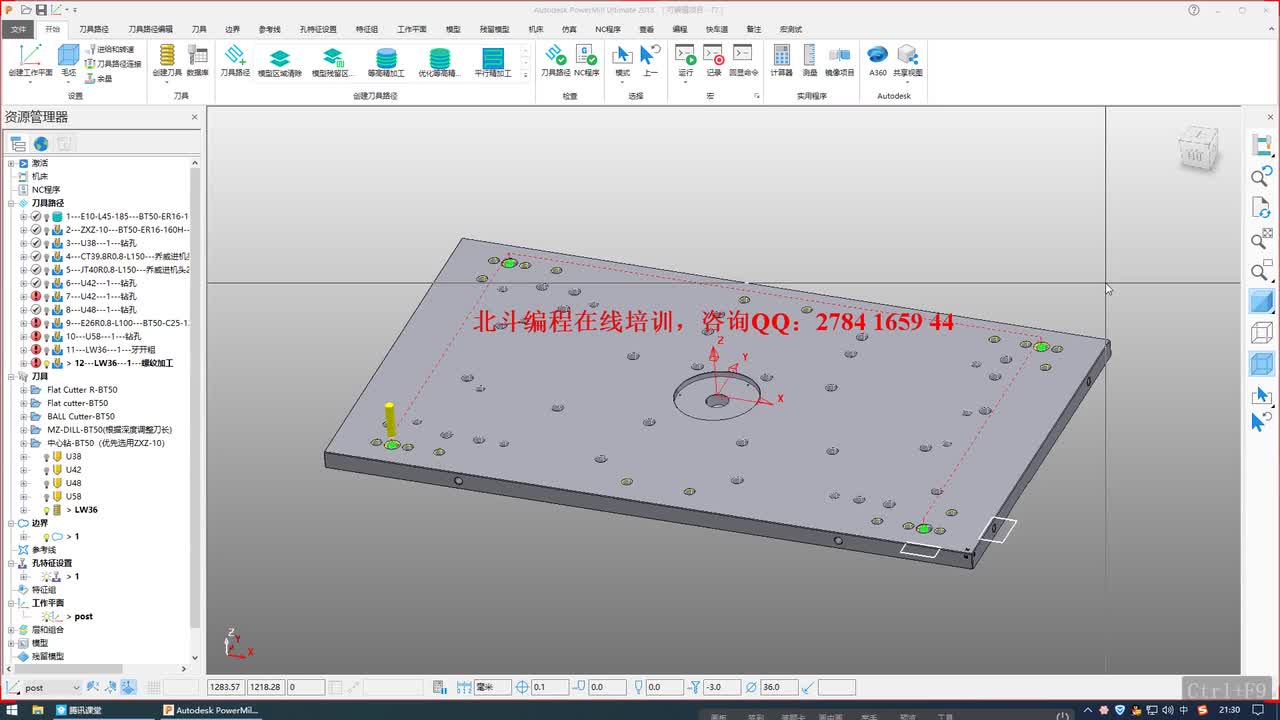Screen dimensions: 1280x720
Task: Click the 镜像项目 icon
Action: (x=839, y=60)
